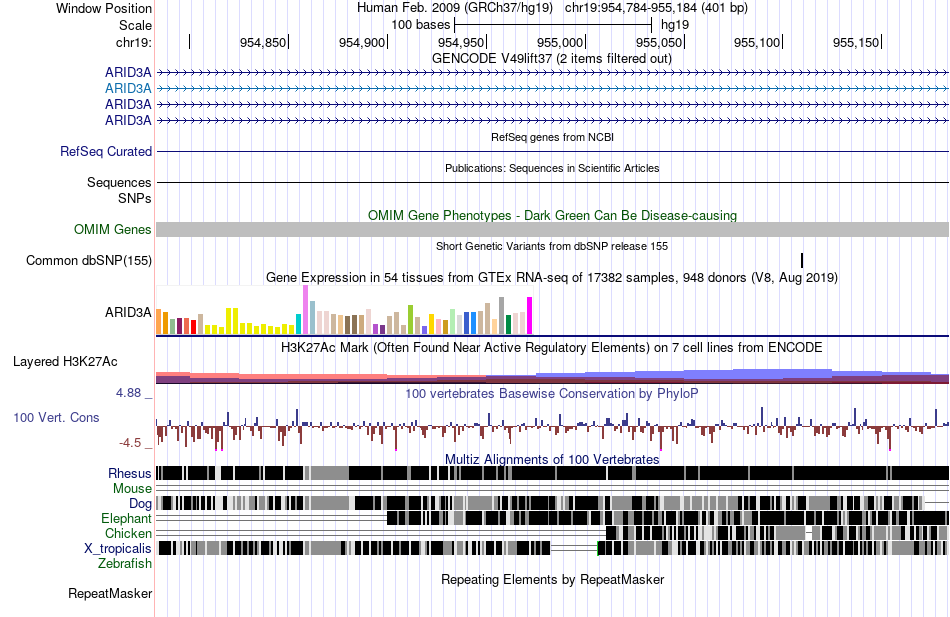Click the Layered H3K27Ac label
The height and width of the screenshot is (617, 950).
[x=65, y=362]
